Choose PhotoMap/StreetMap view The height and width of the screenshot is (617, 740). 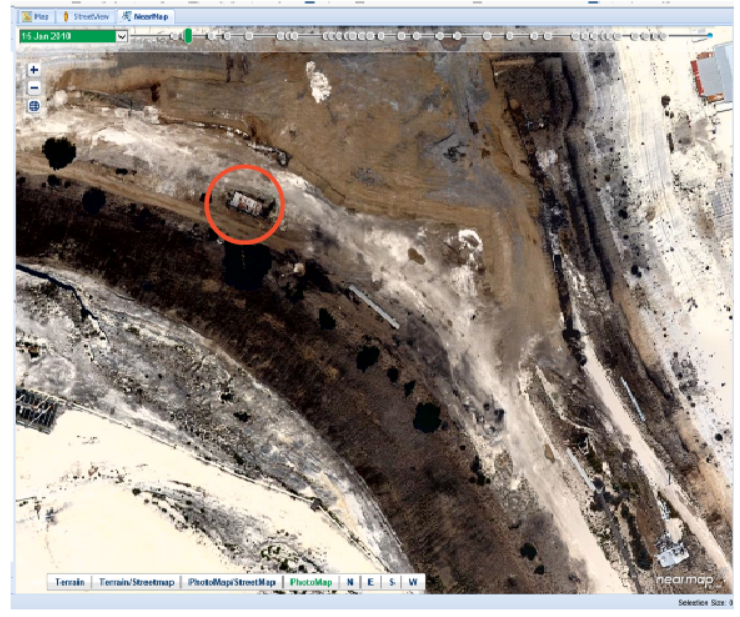pos(231,582)
